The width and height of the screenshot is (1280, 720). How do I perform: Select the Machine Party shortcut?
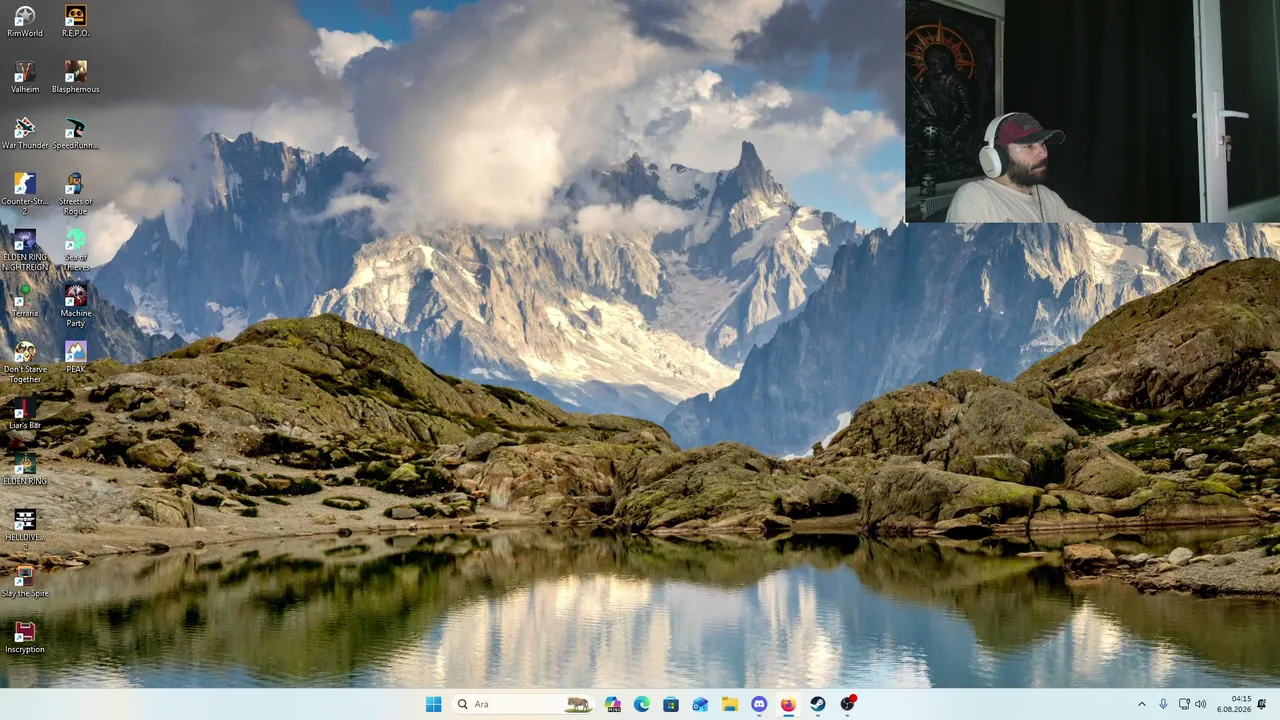point(76,306)
